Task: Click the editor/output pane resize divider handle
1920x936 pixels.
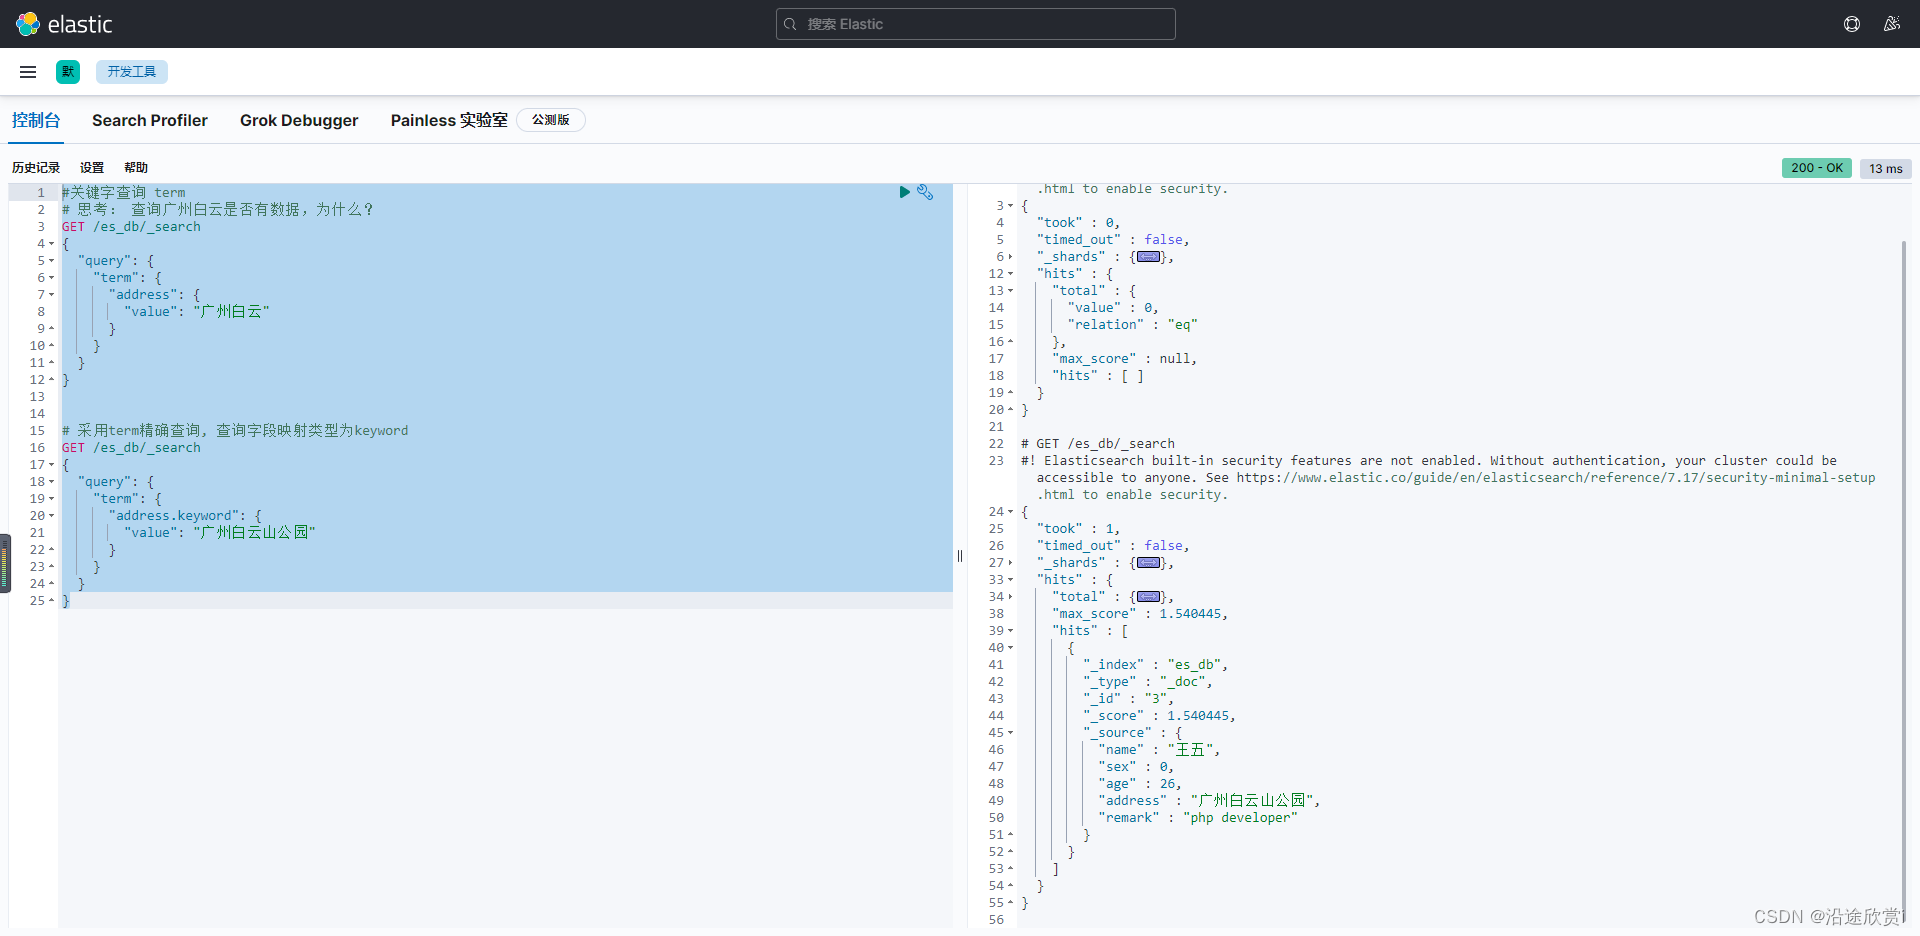Action: (960, 556)
